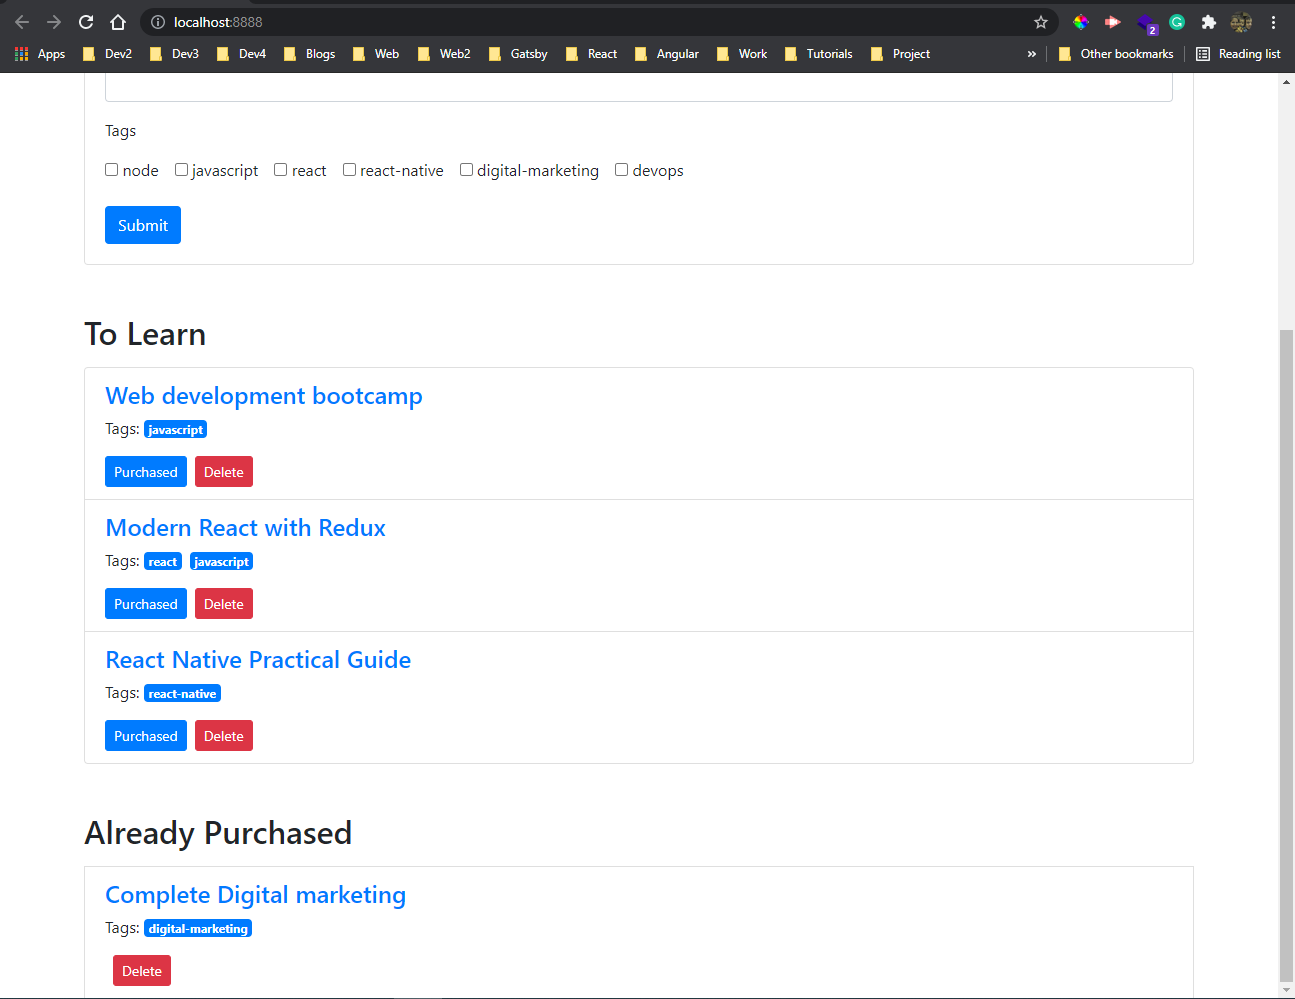Open the Blogs bookmarks folder

click(x=309, y=54)
